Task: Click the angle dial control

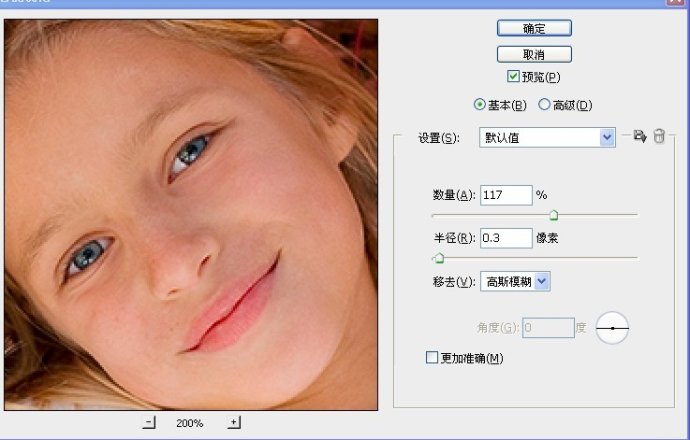Action: pos(612,328)
